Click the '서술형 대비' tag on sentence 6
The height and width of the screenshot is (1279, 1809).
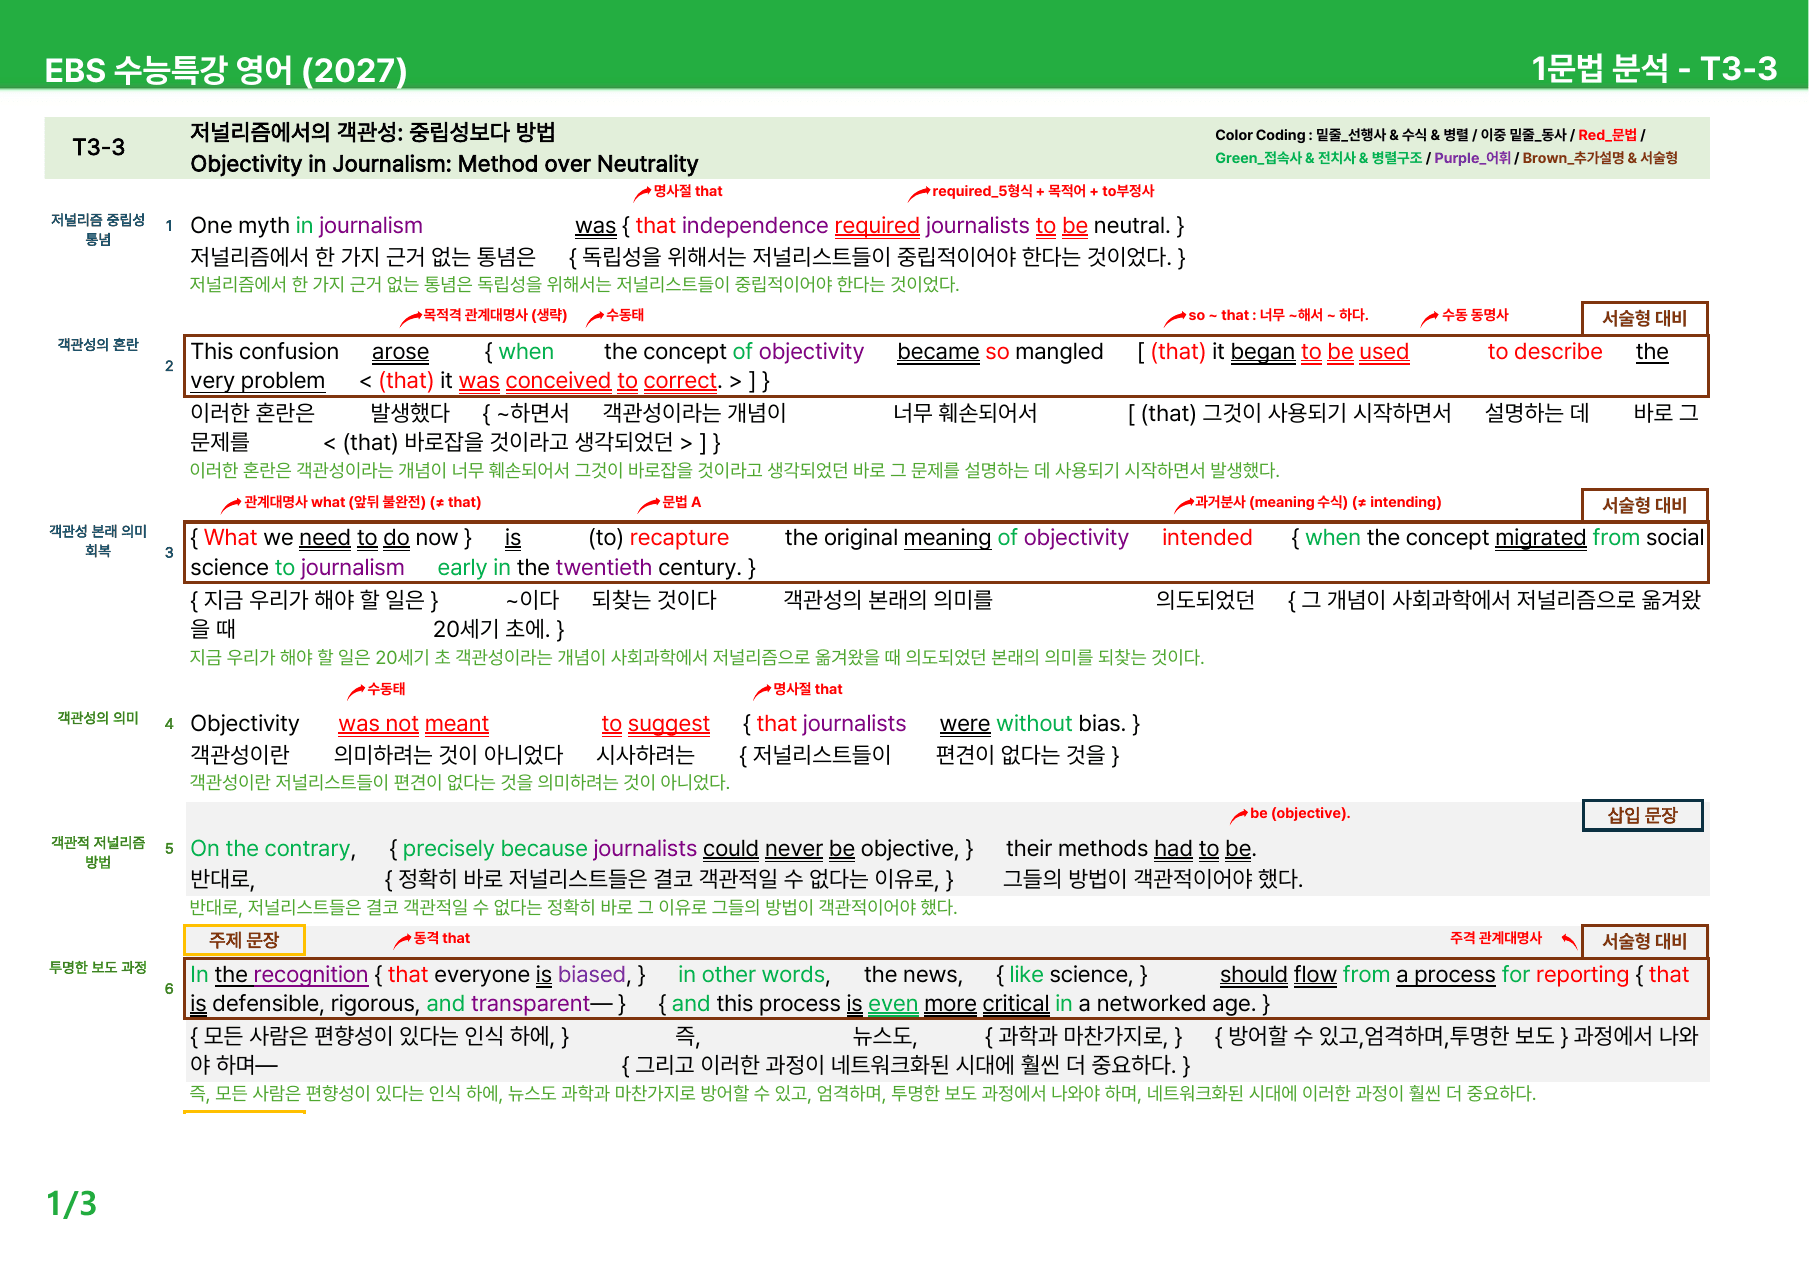[x=1644, y=941]
